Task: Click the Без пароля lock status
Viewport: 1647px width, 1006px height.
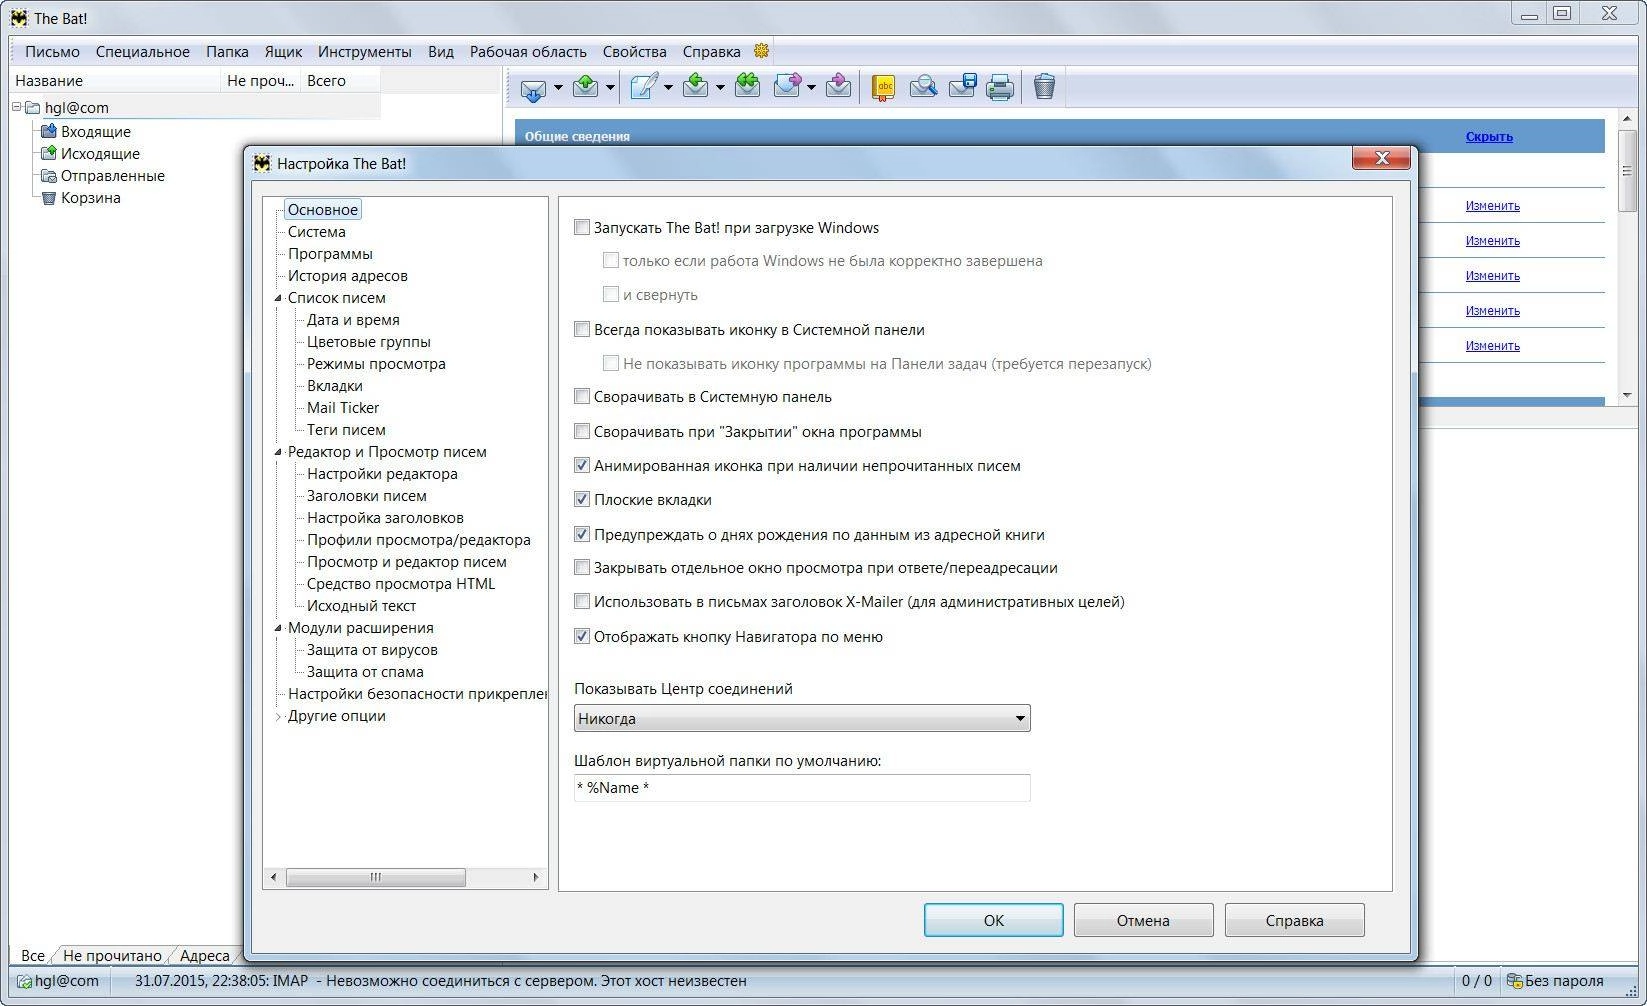Action: pyautogui.click(x=1555, y=981)
